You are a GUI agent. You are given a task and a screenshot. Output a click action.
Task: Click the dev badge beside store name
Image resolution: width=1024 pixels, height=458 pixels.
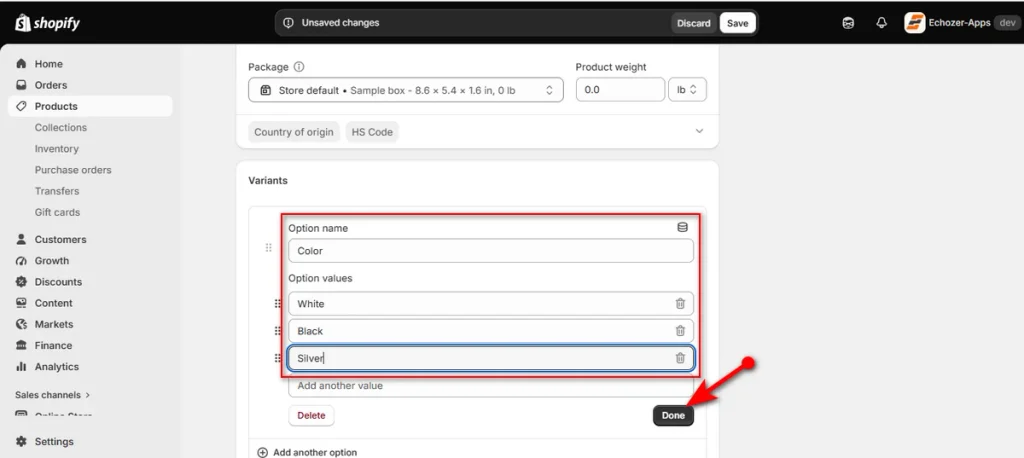[1006, 23]
